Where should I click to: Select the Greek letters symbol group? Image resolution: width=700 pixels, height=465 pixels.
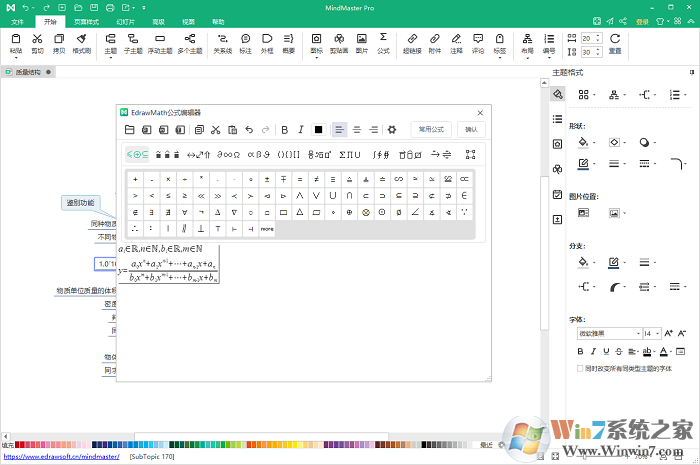coord(258,154)
